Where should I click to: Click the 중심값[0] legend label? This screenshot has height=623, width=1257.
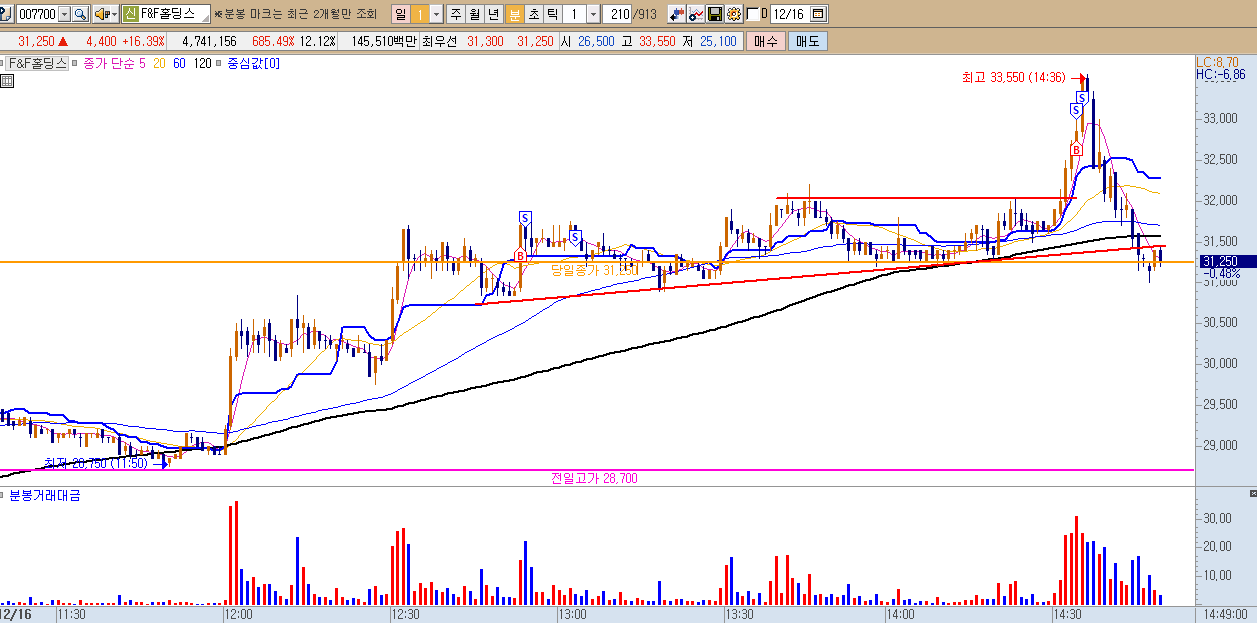coord(254,63)
